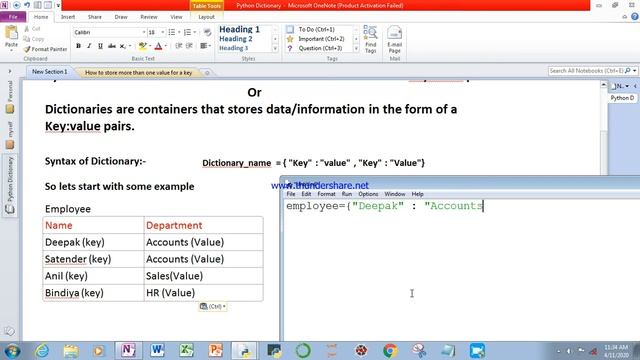This screenshot has width=640, height=360.
Task: Open Google Chrome from the taskbar
Action: [390, 351]
